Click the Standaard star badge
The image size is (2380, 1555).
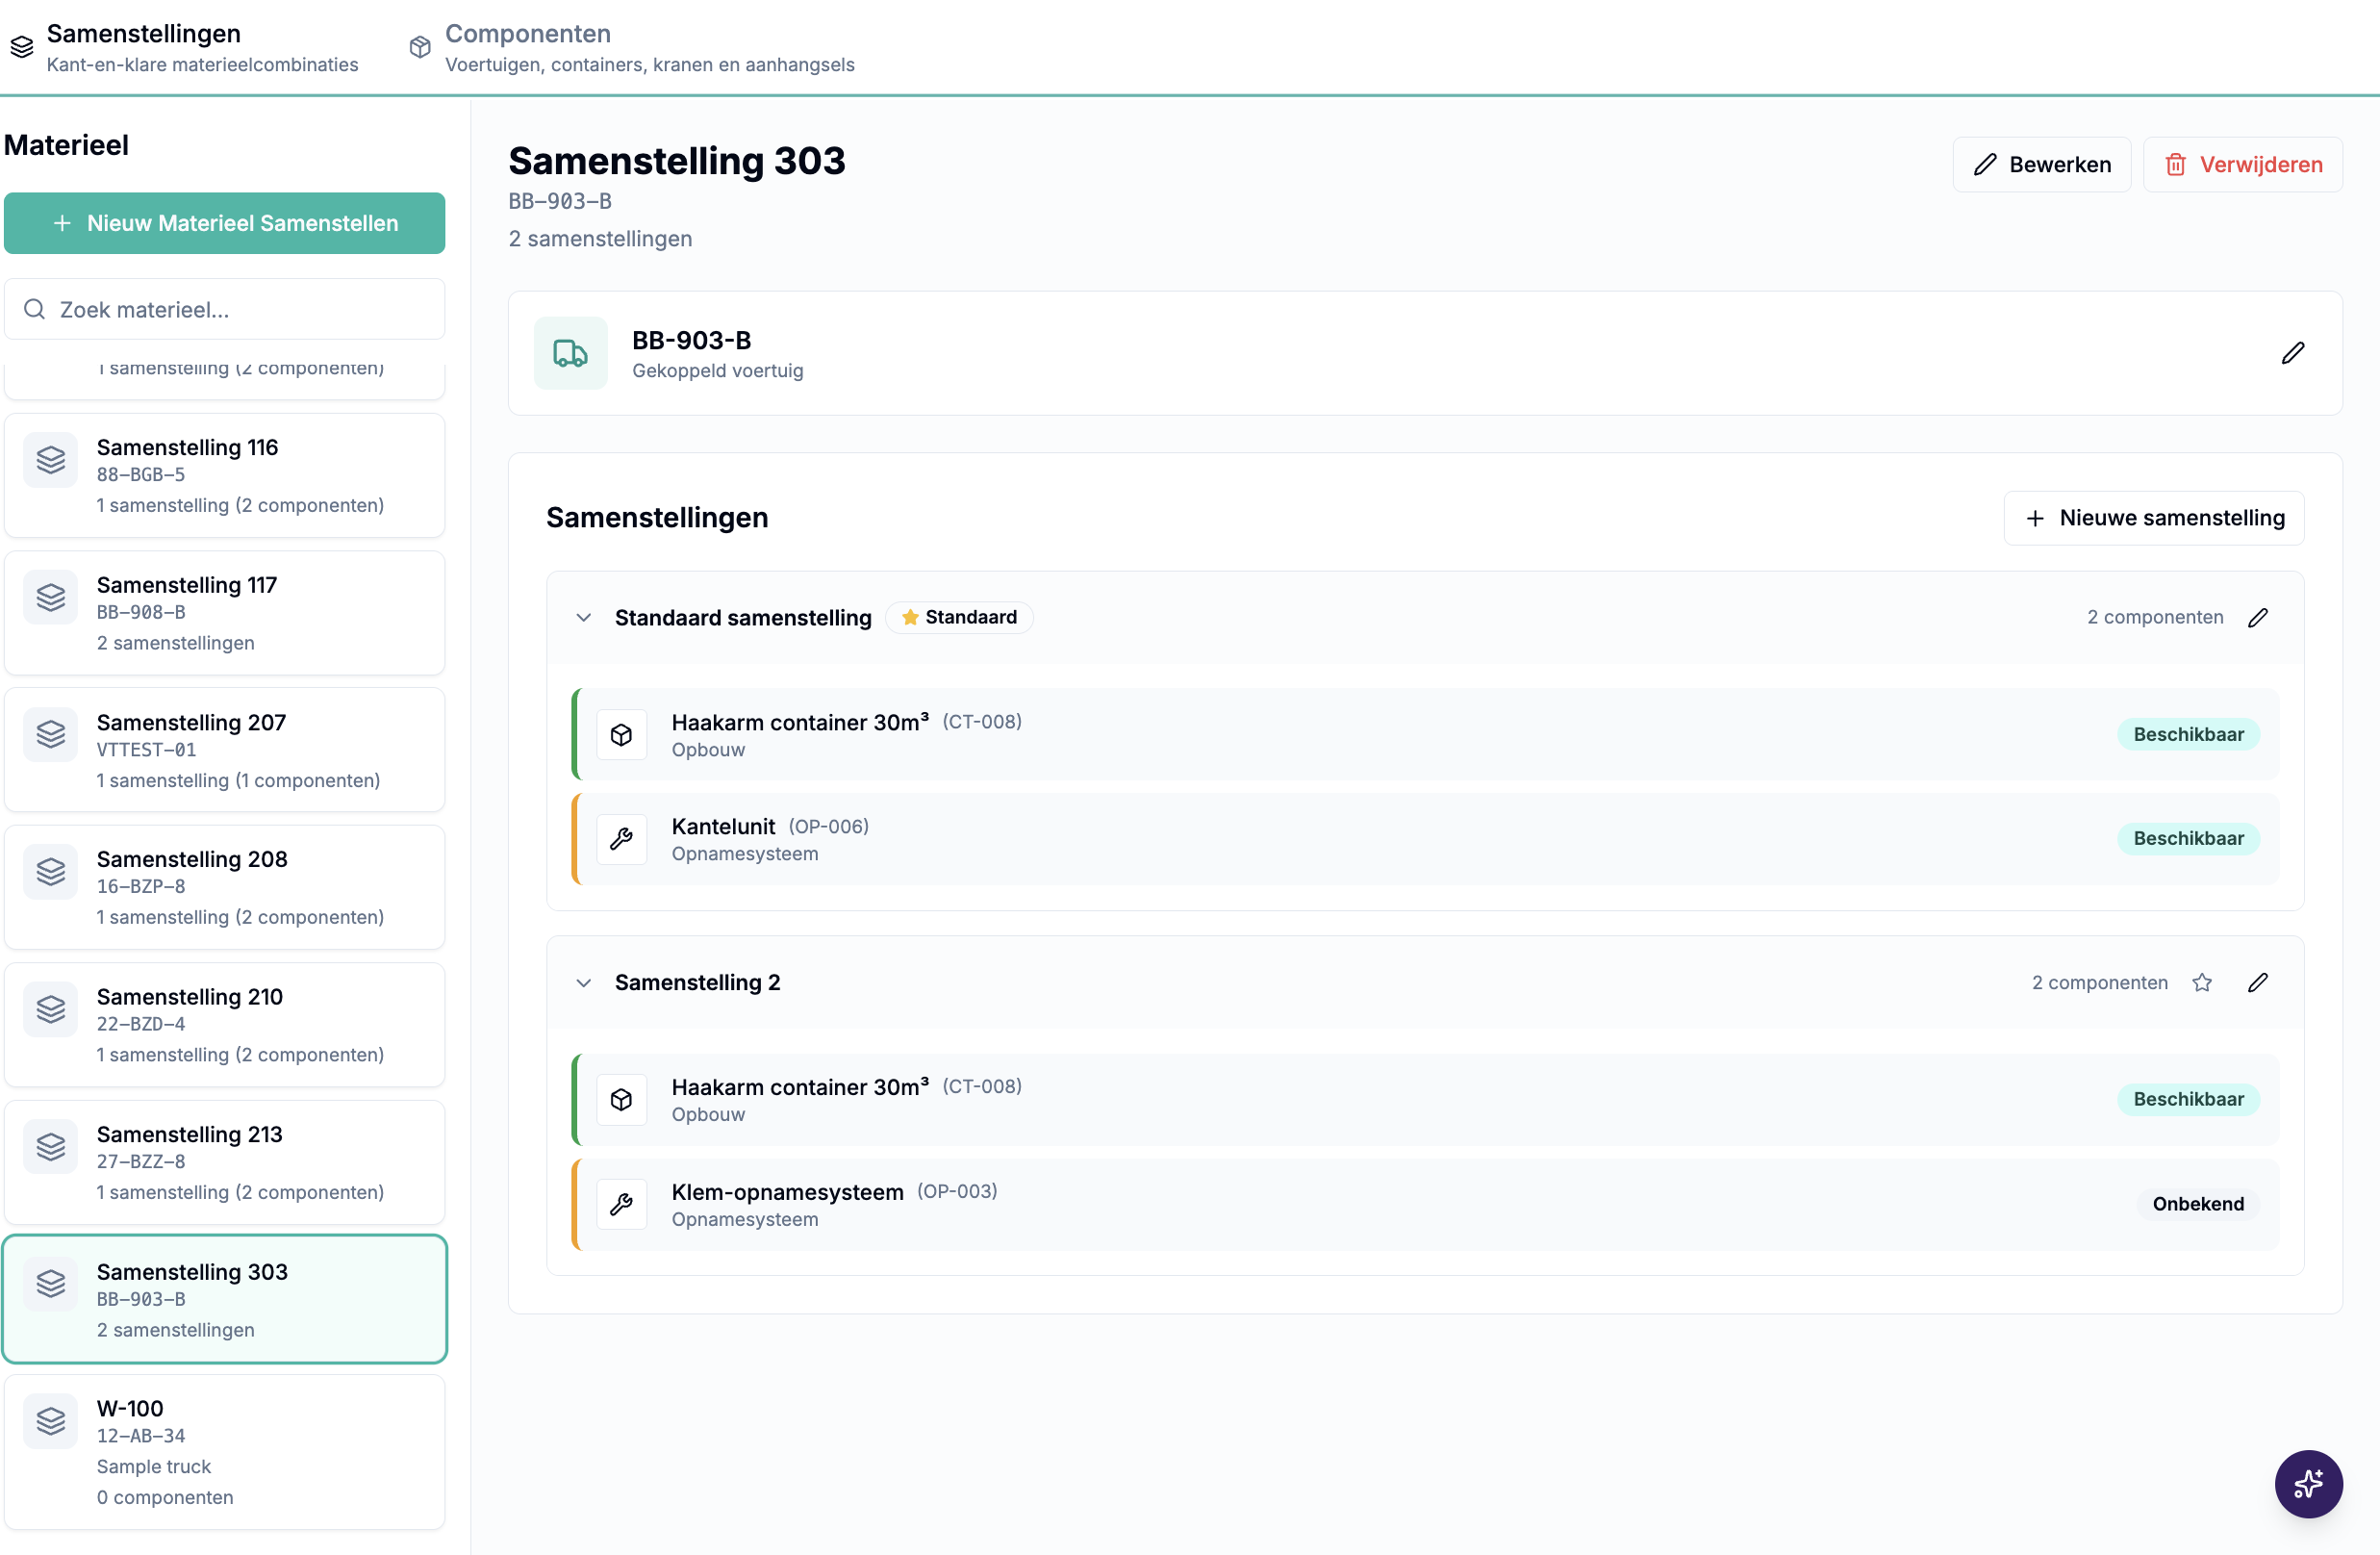[x=959, y=618]
